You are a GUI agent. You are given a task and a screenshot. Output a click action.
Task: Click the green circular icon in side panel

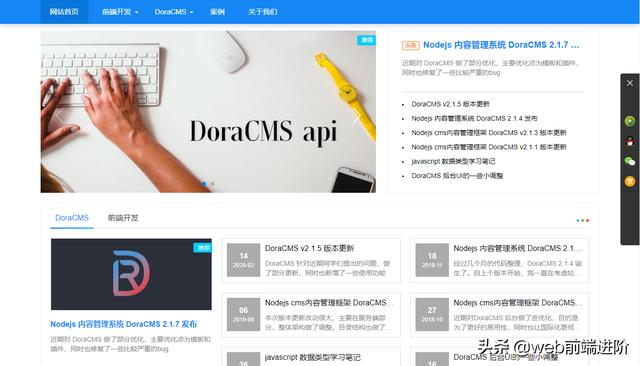tap(630, 121)
